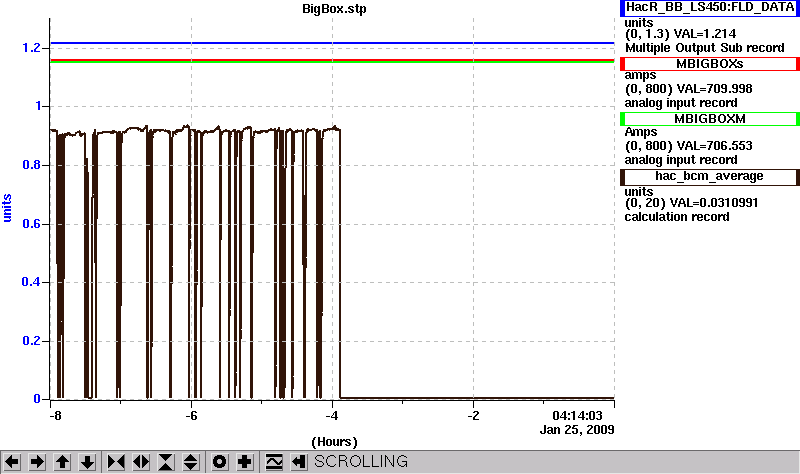Click the VAL=1.214 readout
This screenshot has height=474, width=800.
705,34
